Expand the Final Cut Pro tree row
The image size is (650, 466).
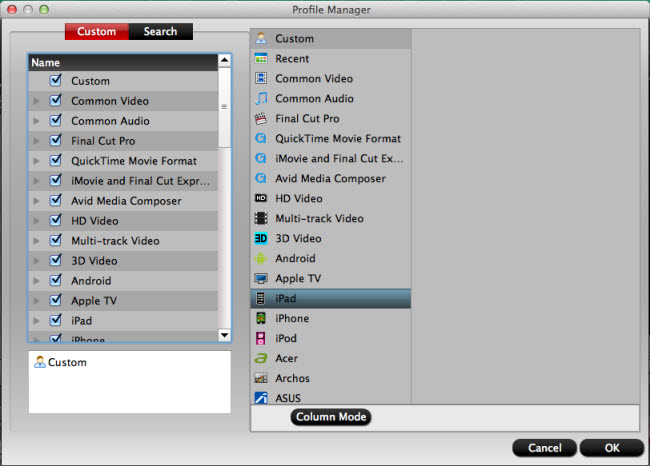click(x=36, y=141)
